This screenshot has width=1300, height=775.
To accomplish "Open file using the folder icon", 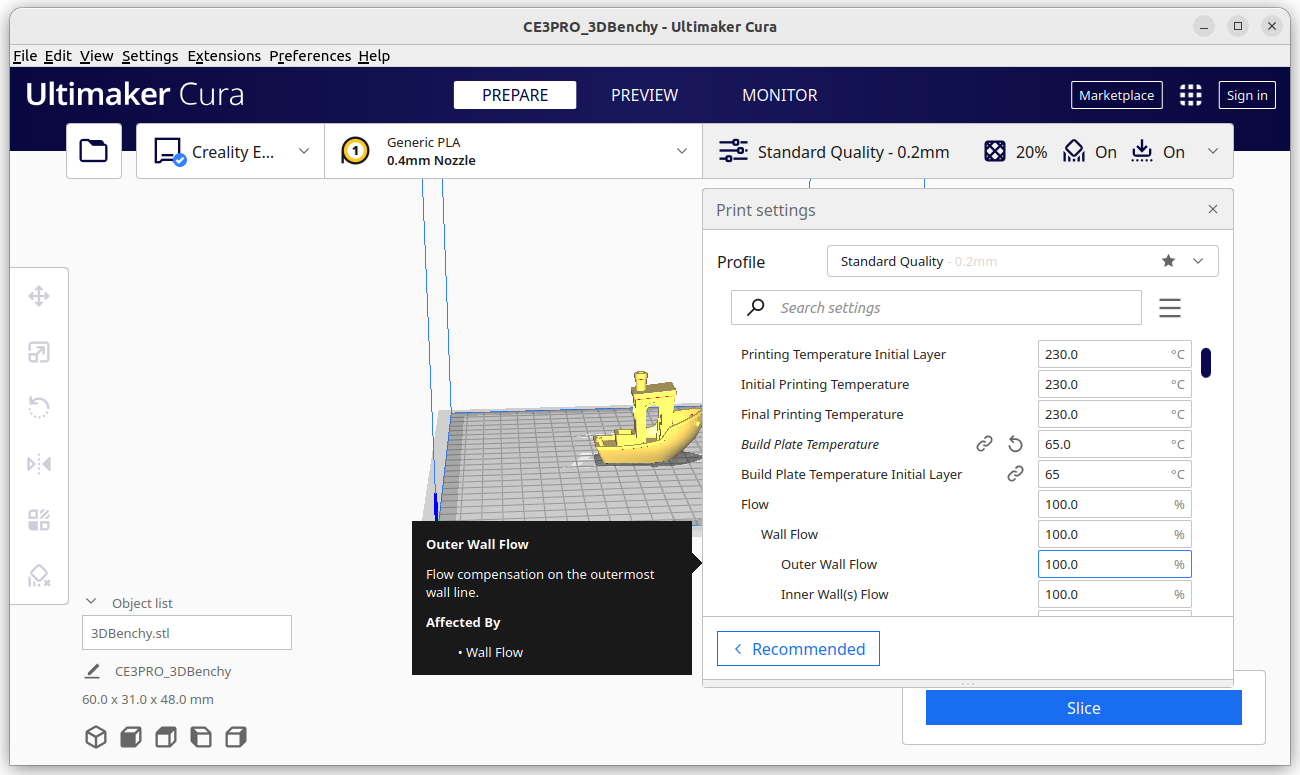I will [x=94, y=151].
